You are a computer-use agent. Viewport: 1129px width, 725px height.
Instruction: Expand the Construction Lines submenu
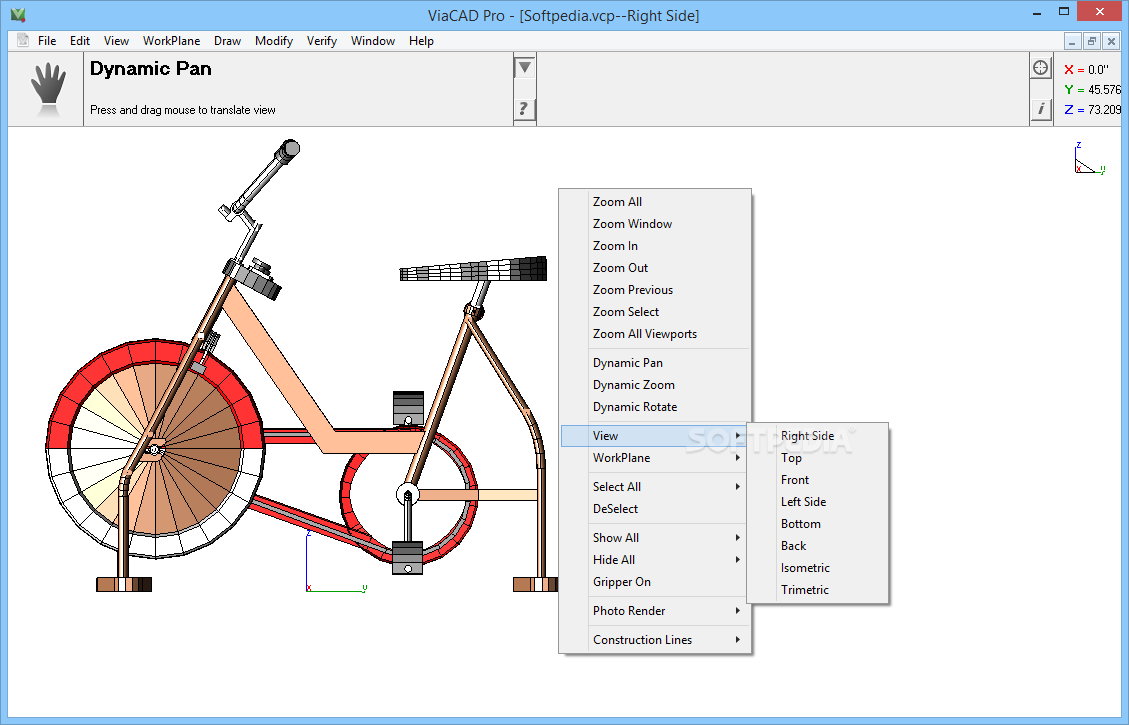point(655,640)
